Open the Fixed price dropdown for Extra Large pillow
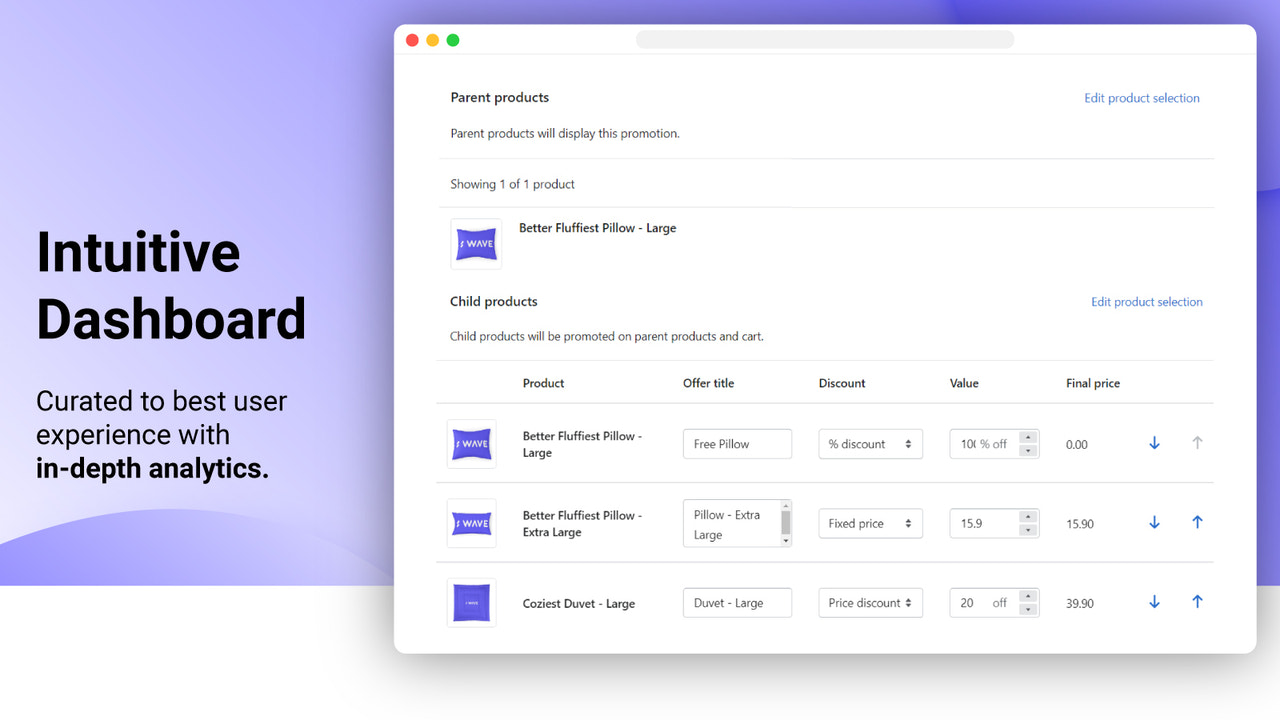Image resolution: width=1280 pixels, height=720 pixels. [870, 523]
